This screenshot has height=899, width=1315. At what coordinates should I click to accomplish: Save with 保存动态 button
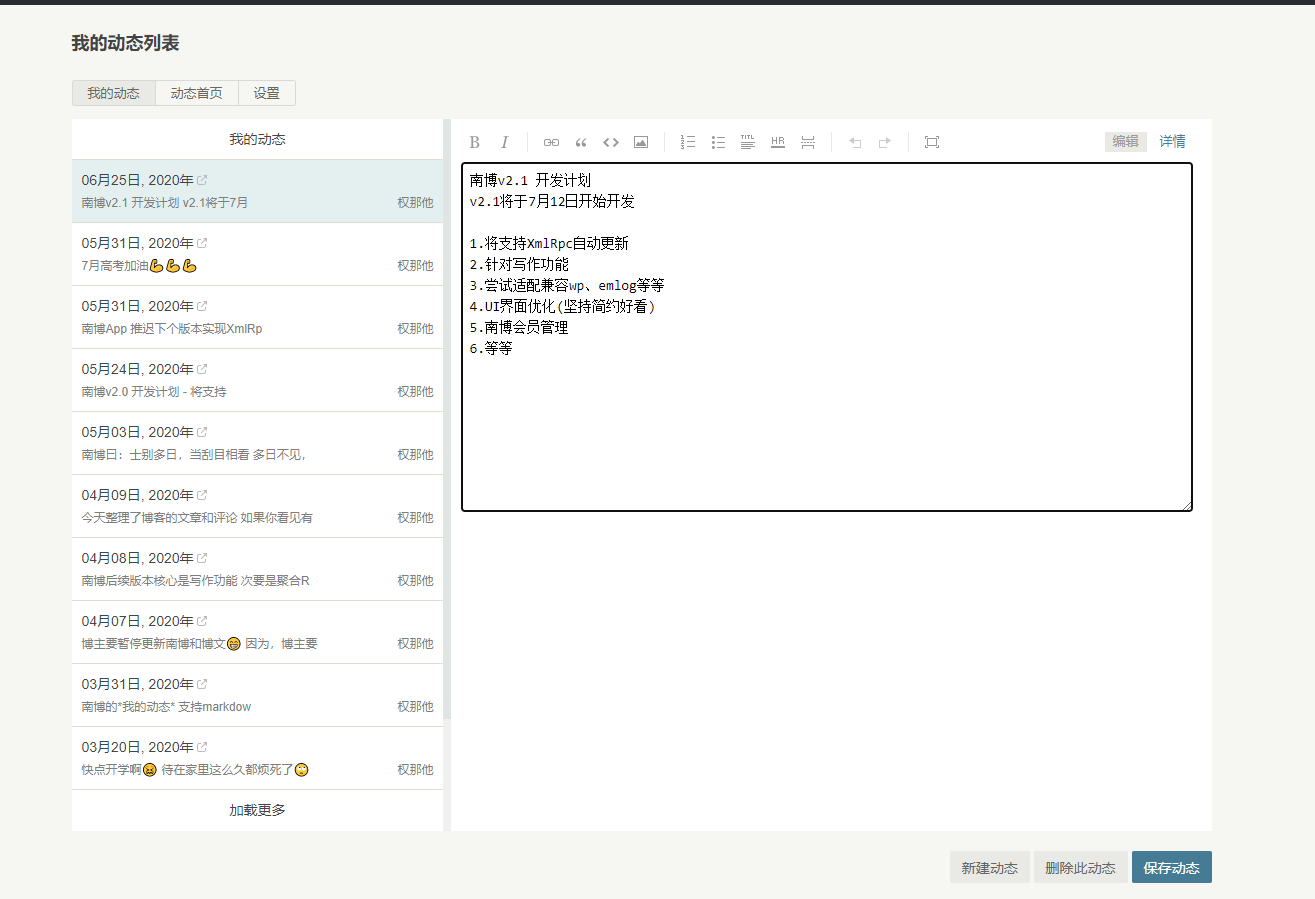(x=1172, y=868)
